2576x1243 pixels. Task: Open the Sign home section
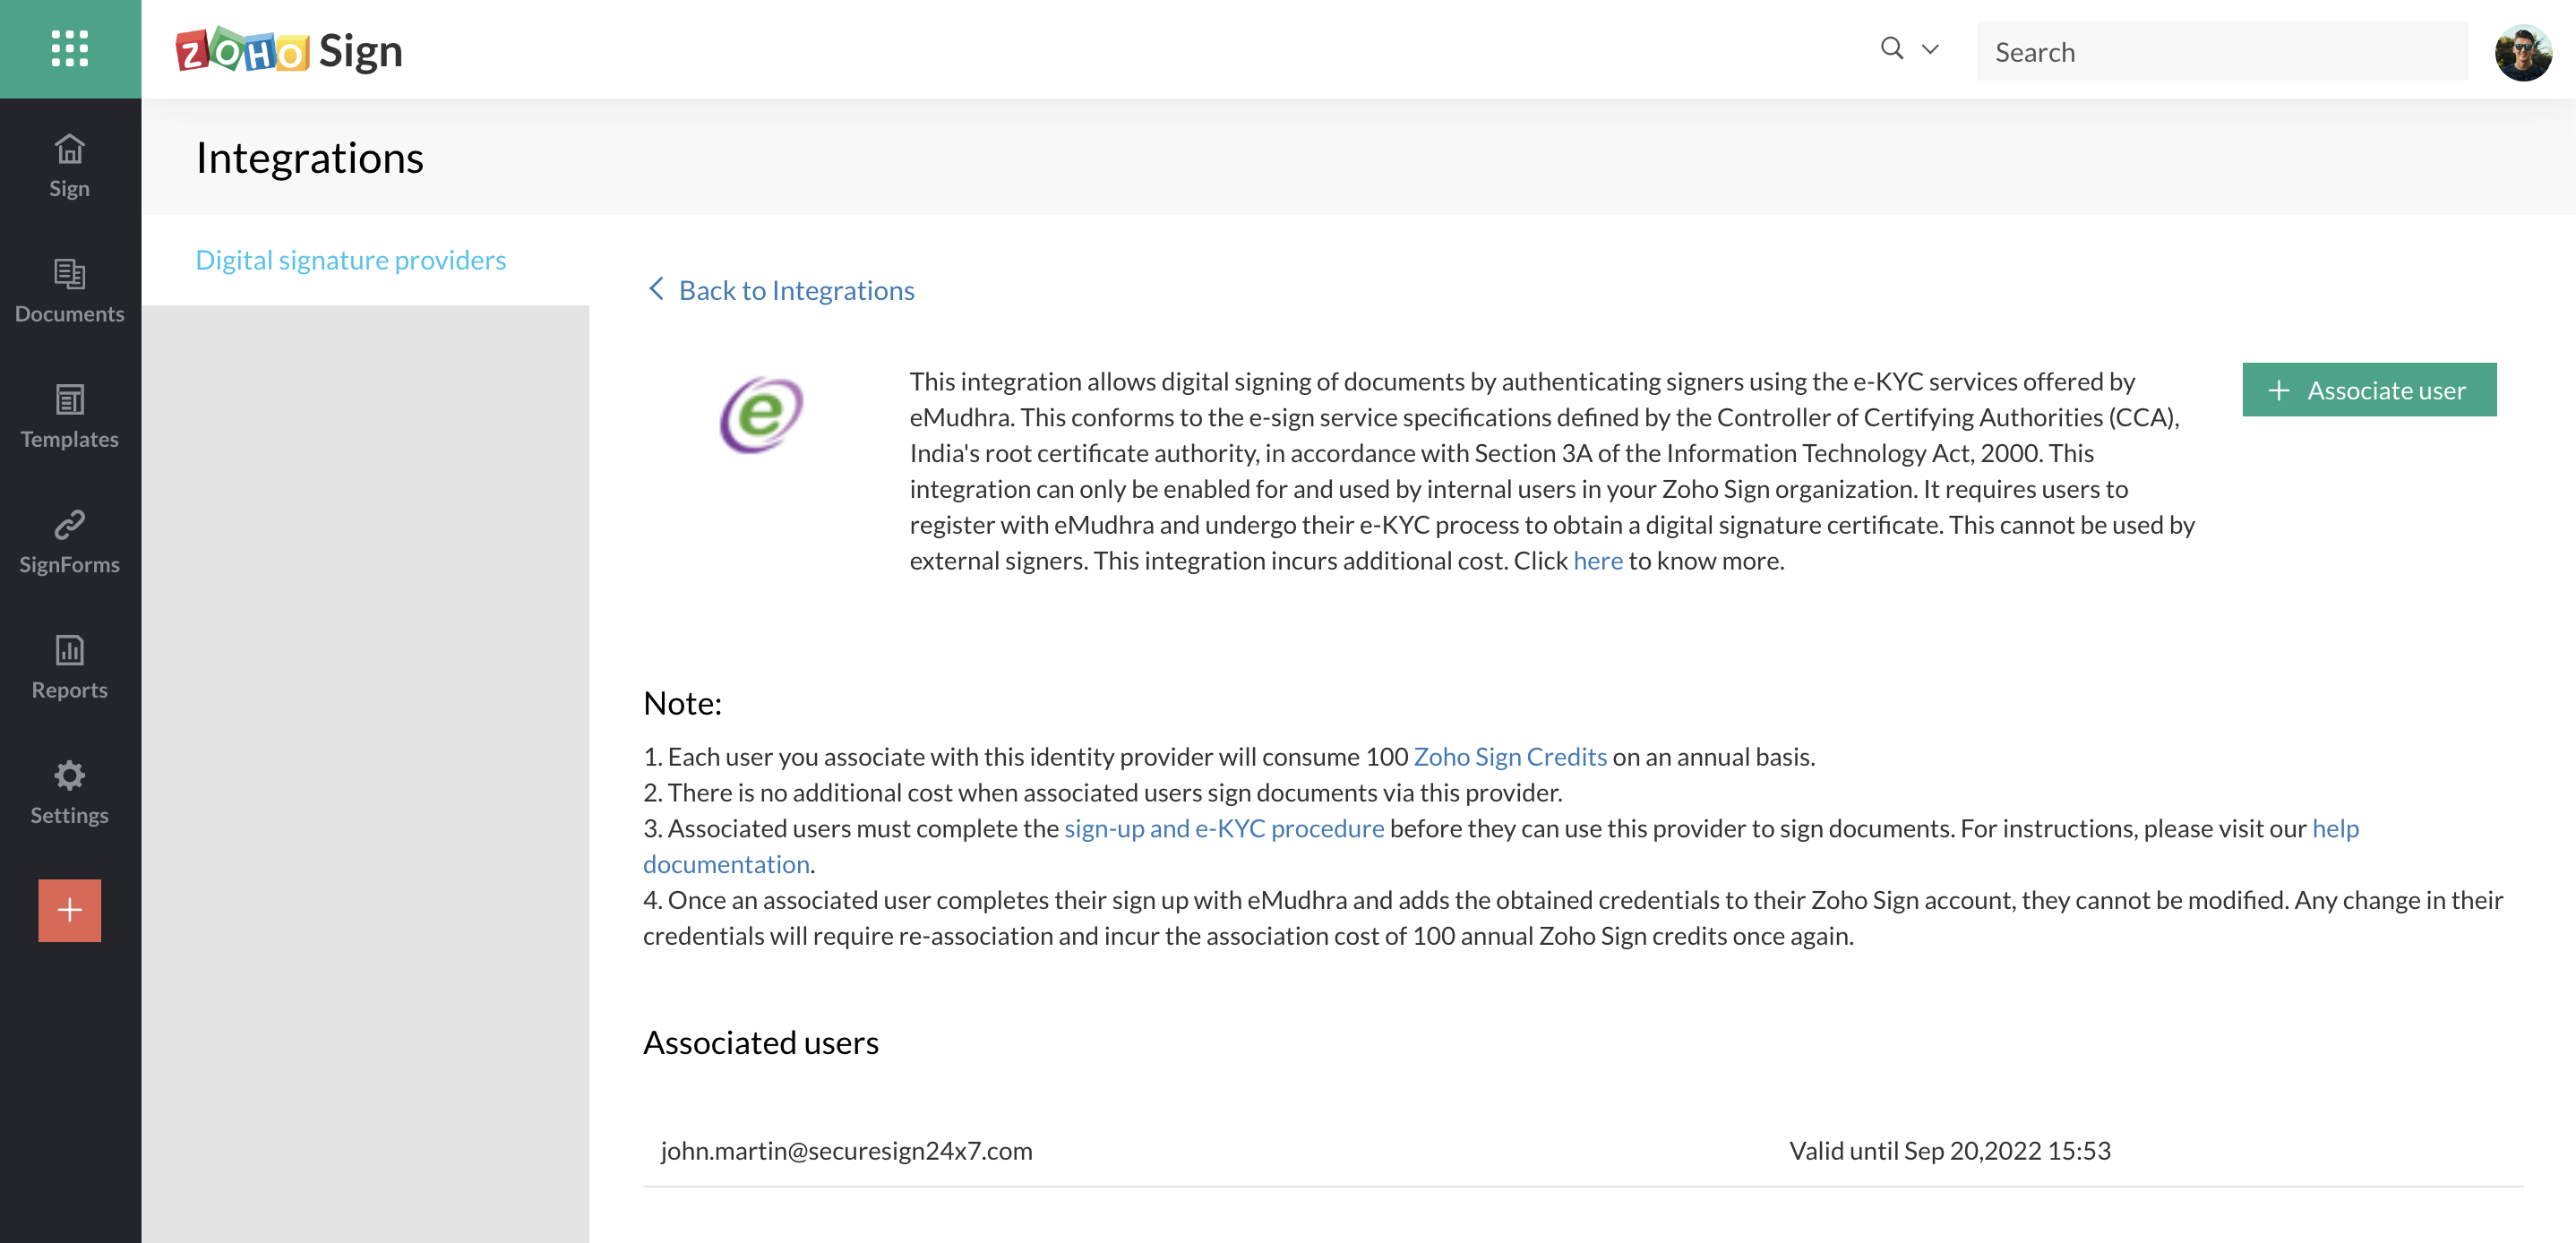(70, 166)
